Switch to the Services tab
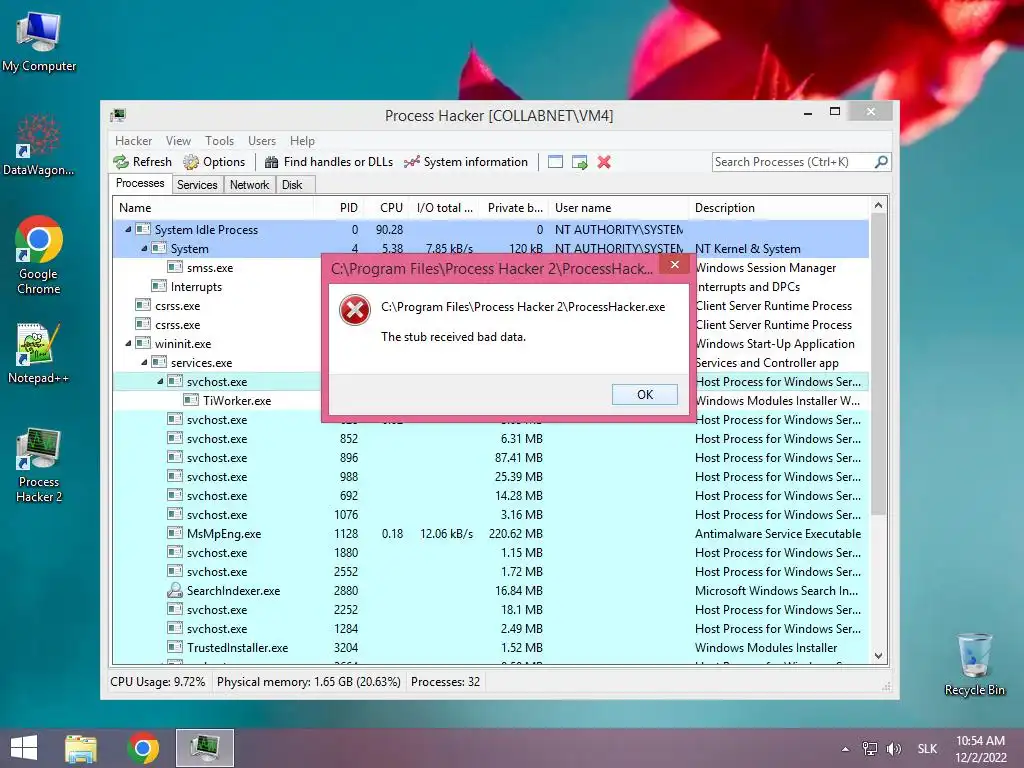 click(x=197, y=185)
